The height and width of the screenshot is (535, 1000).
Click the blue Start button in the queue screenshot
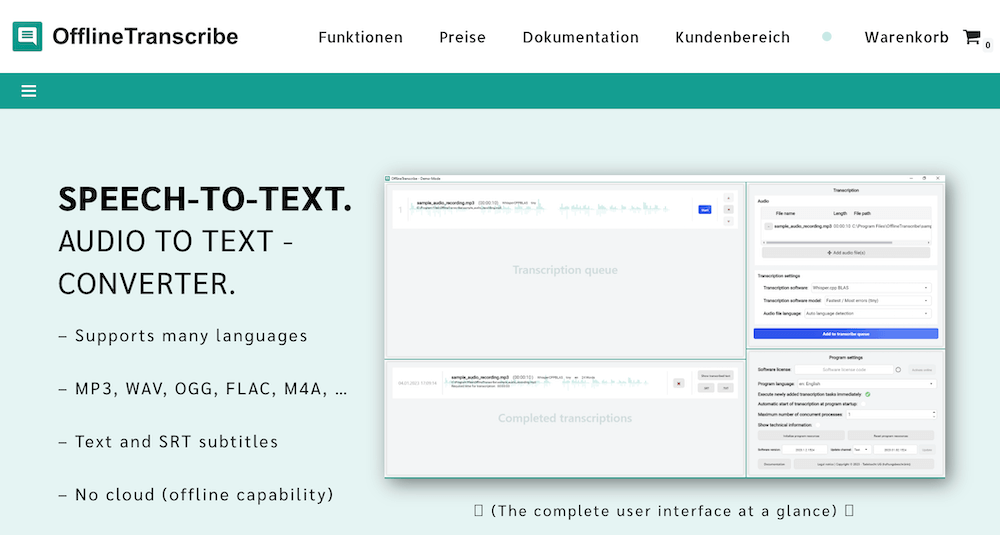[705, 209]
